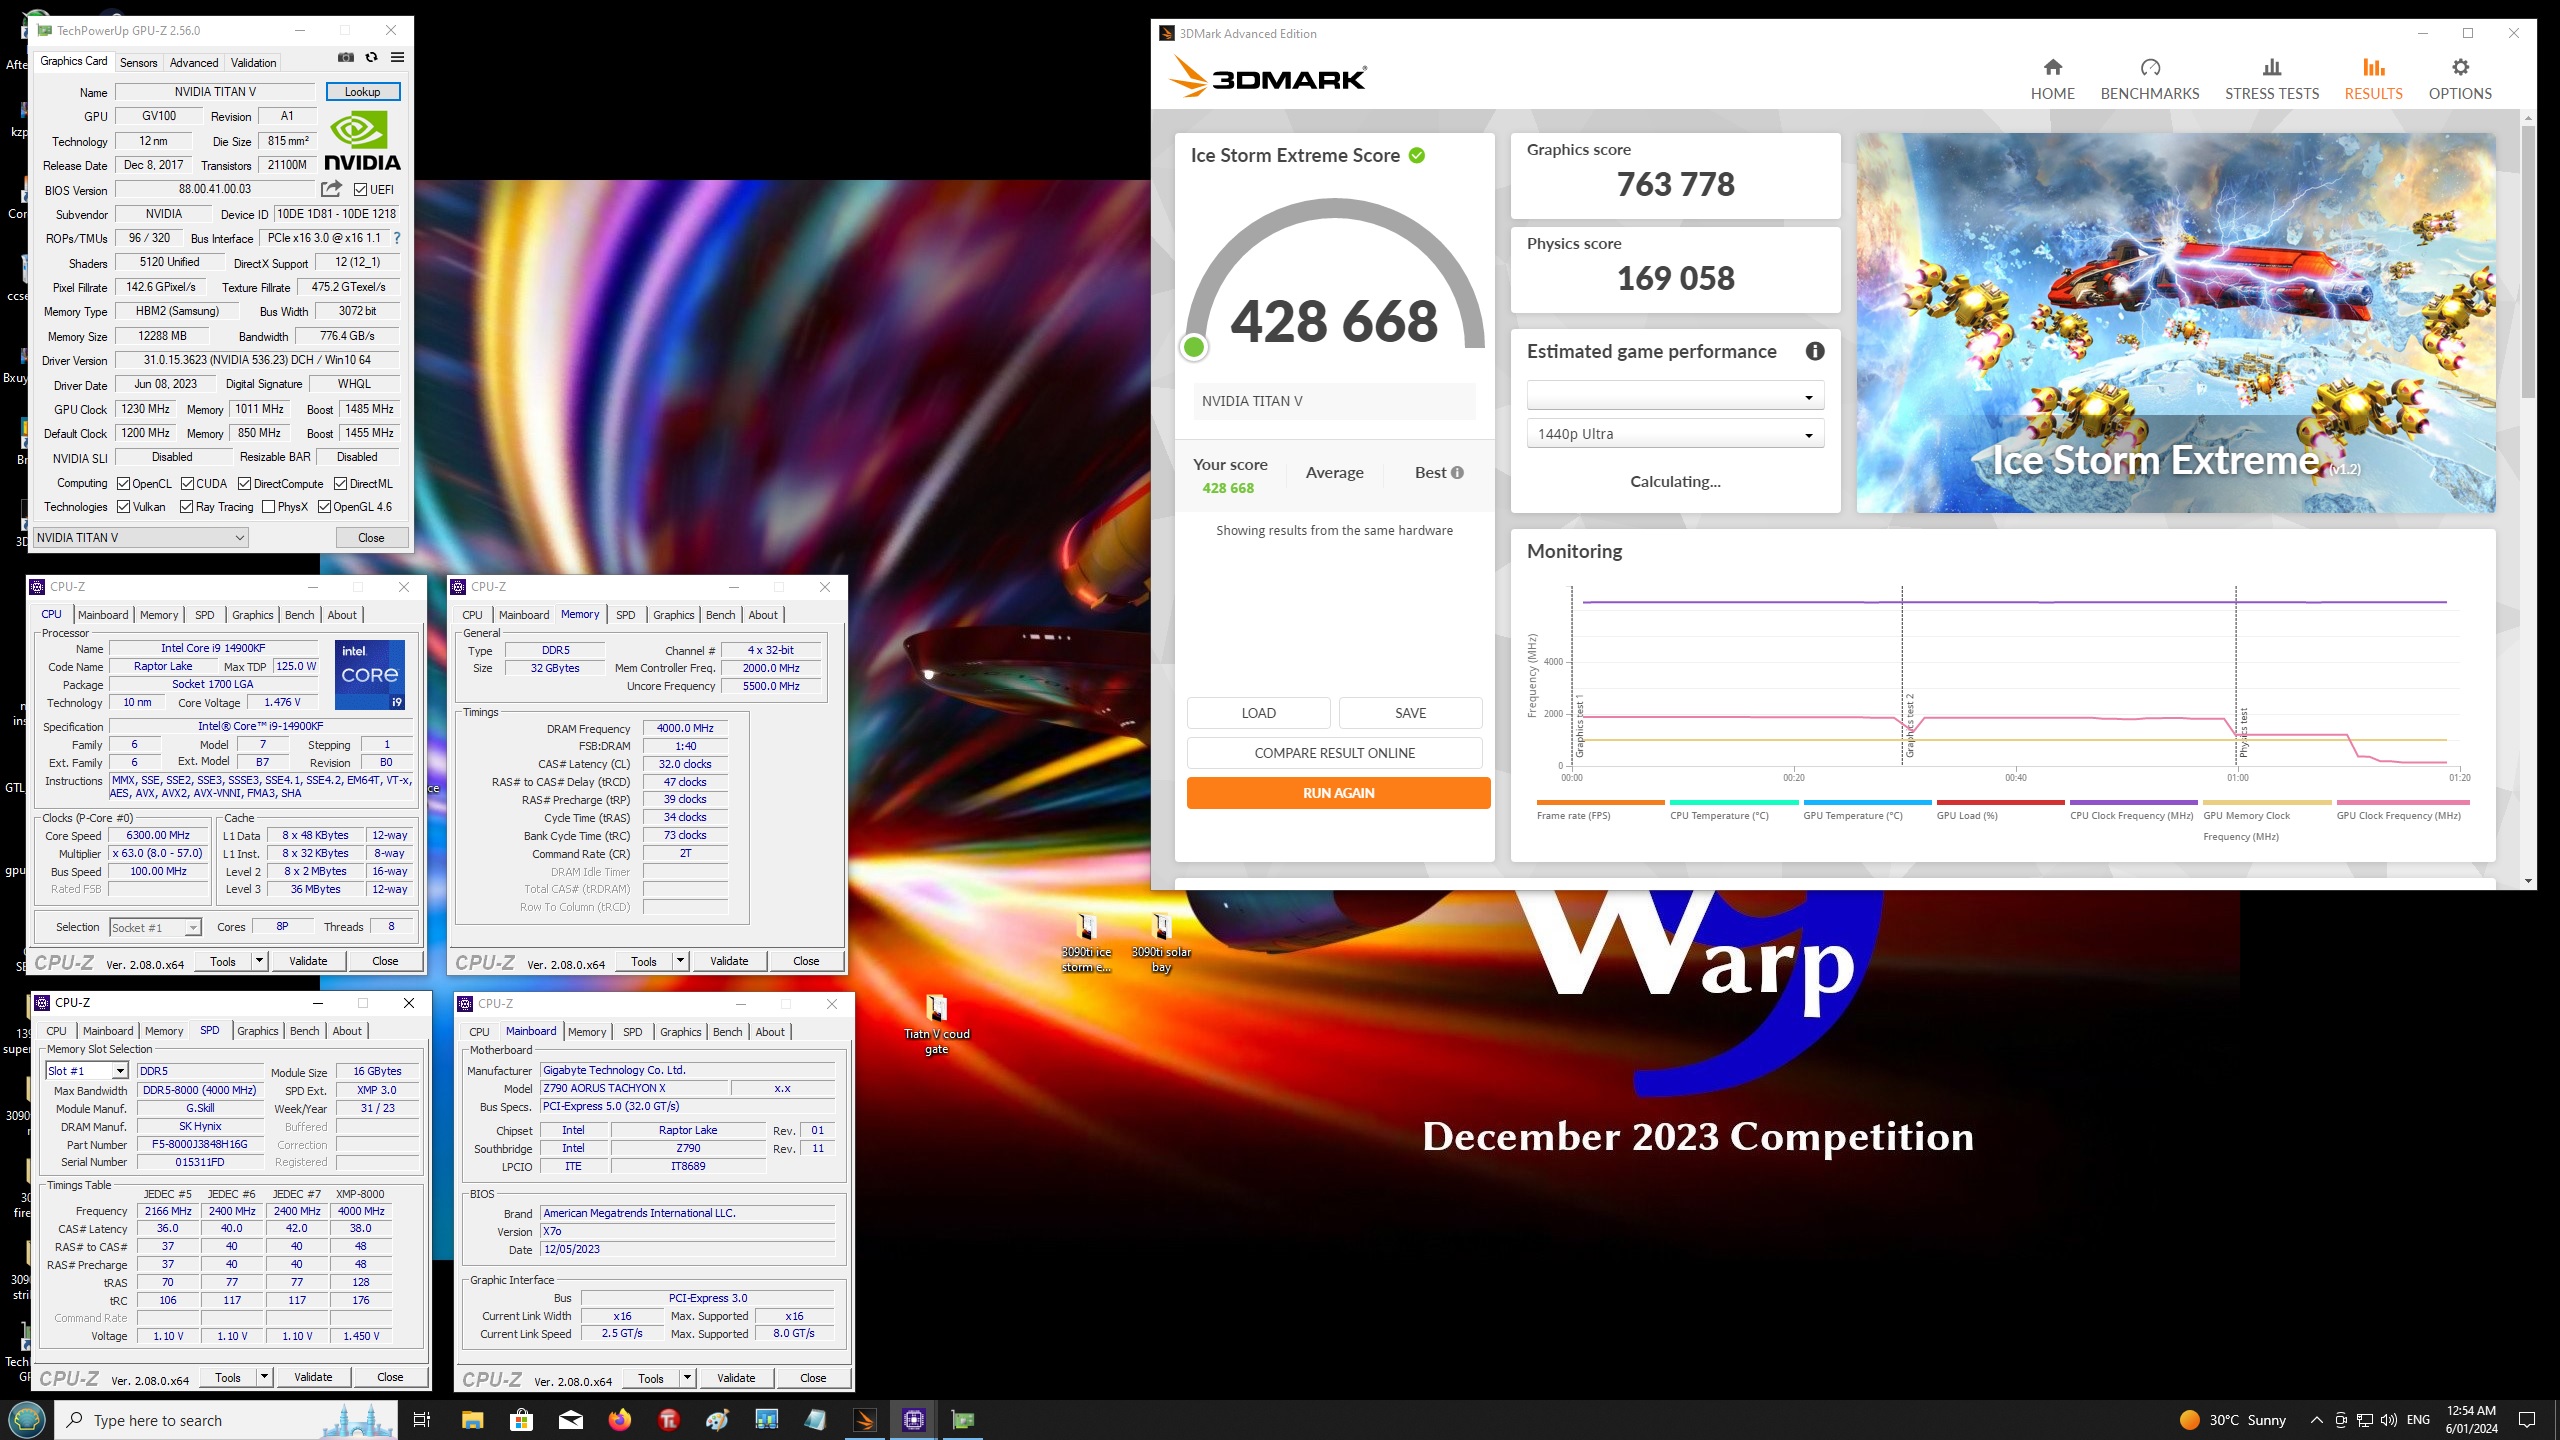Image resolution: width=2560 pixels, height=1440 pixels.
Task: Open the game selection dropdown in 3DMark
Action: (x=1675, y=396)
